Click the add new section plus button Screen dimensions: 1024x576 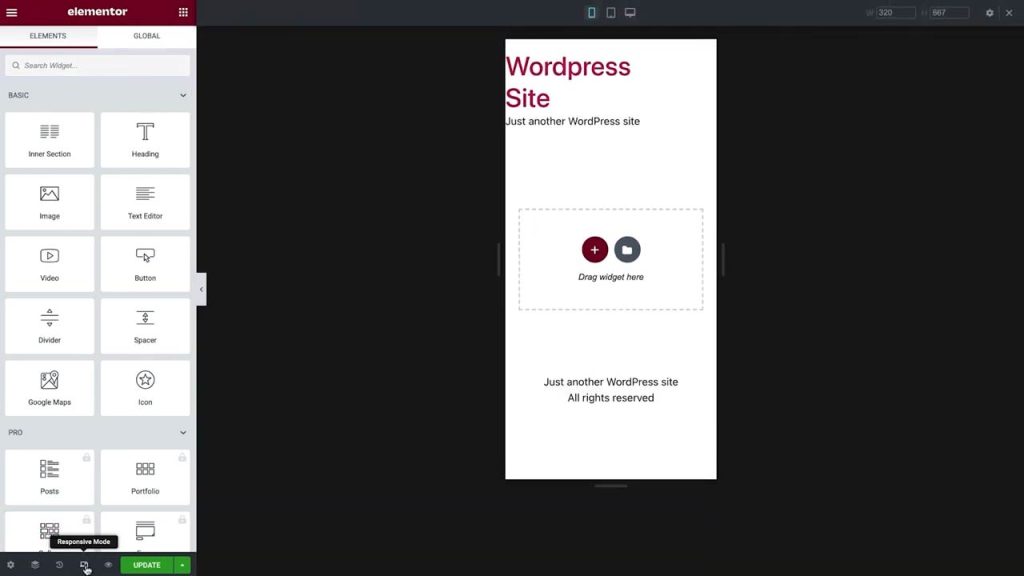tap(595, 249)
